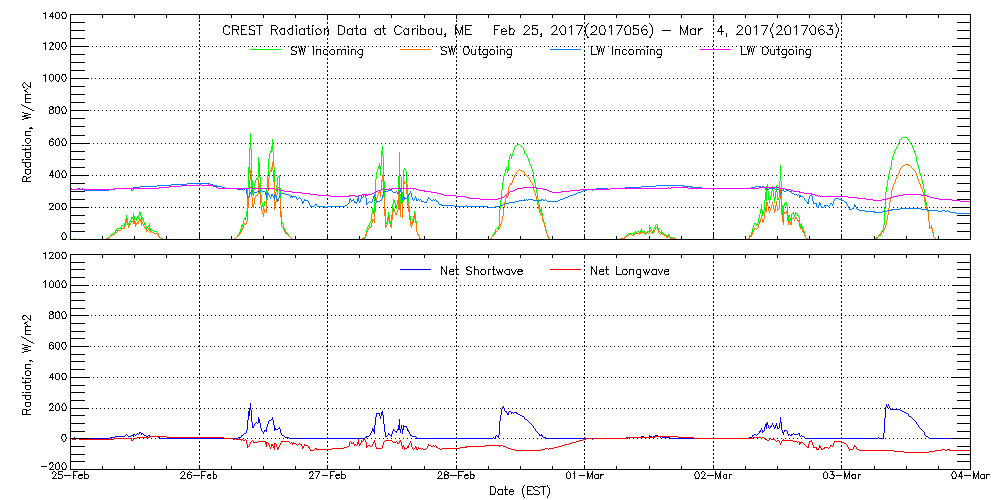Click the 1400 tick on upper y-axis
The height and width of the screenshot is (500, 1000).
point(54,17)
